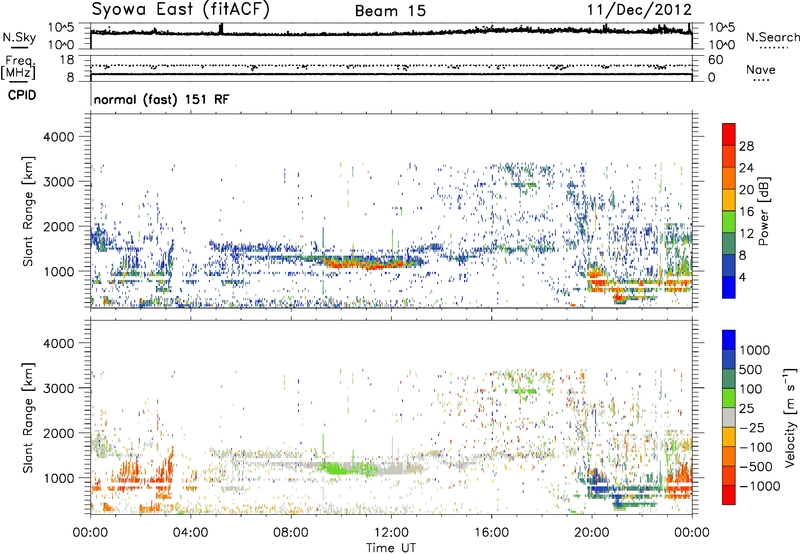The image size is (800, 554).
Task: Click the "Freq. [MHz]" axis label
Action: 18,67
